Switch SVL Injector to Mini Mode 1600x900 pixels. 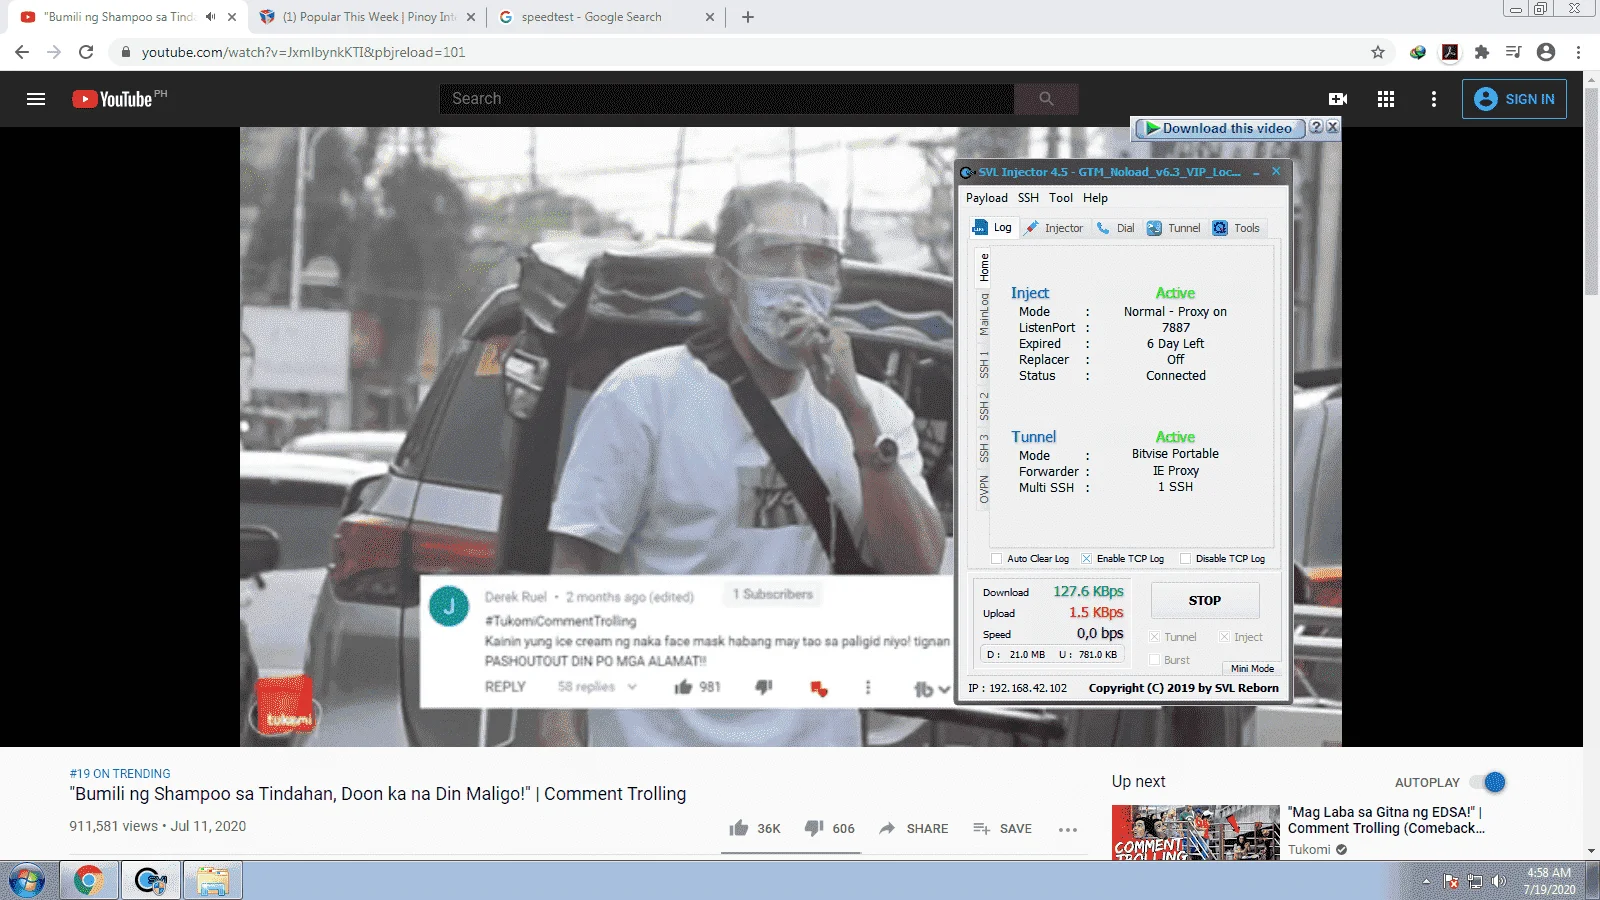pyautogui.click(x=1252, y=669)
